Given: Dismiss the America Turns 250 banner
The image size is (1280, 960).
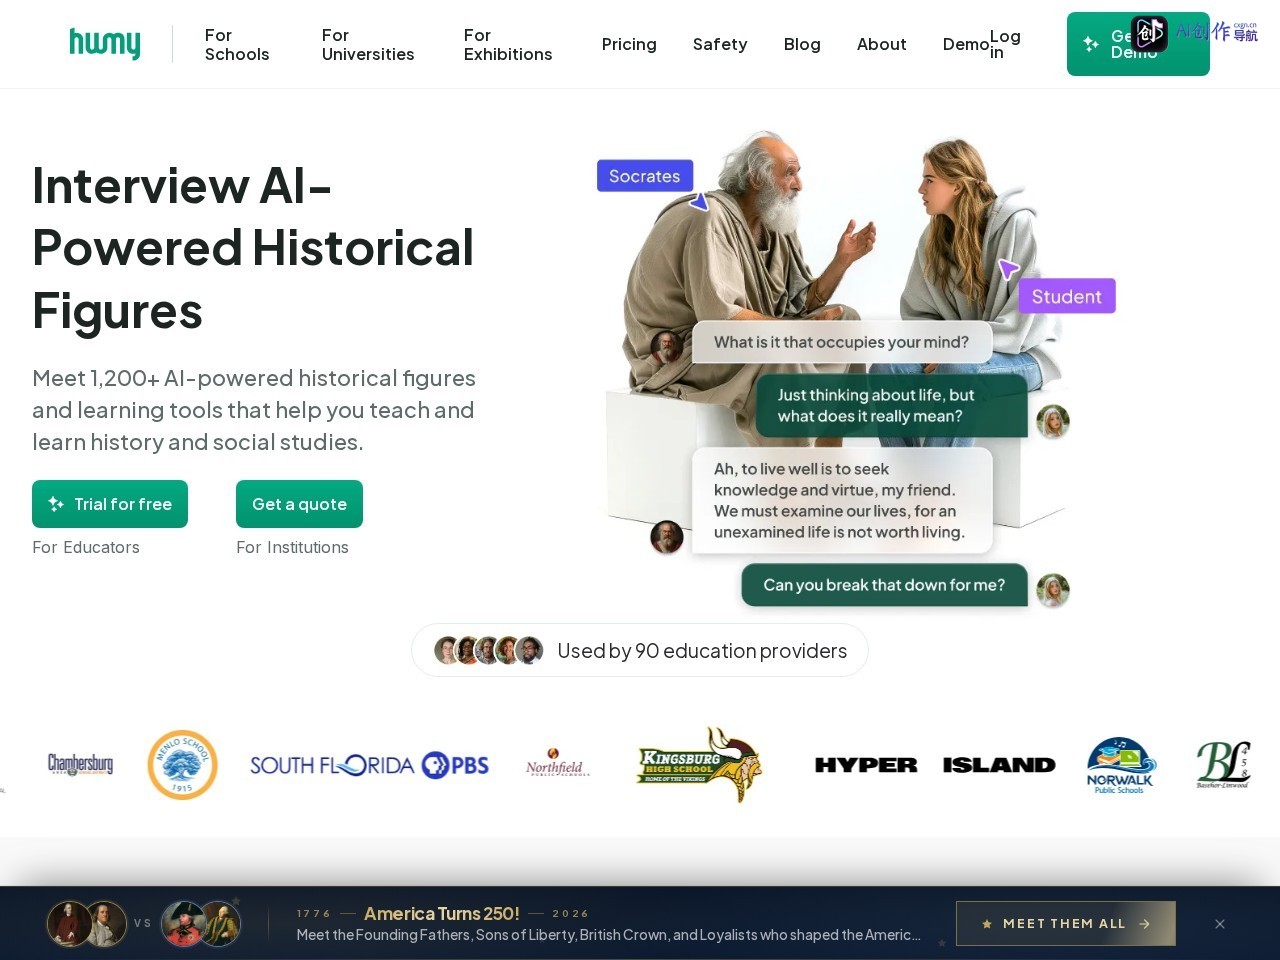Looking at the screenshot, I should 1220,924.
